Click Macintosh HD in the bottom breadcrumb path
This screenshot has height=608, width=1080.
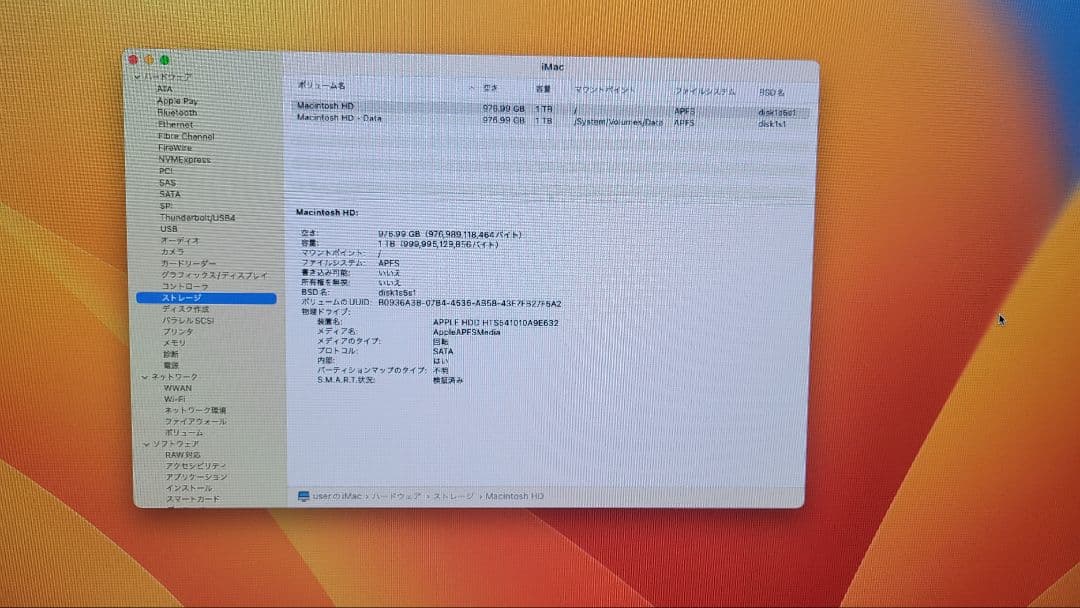pyautogui.click(x=513, y=496)
